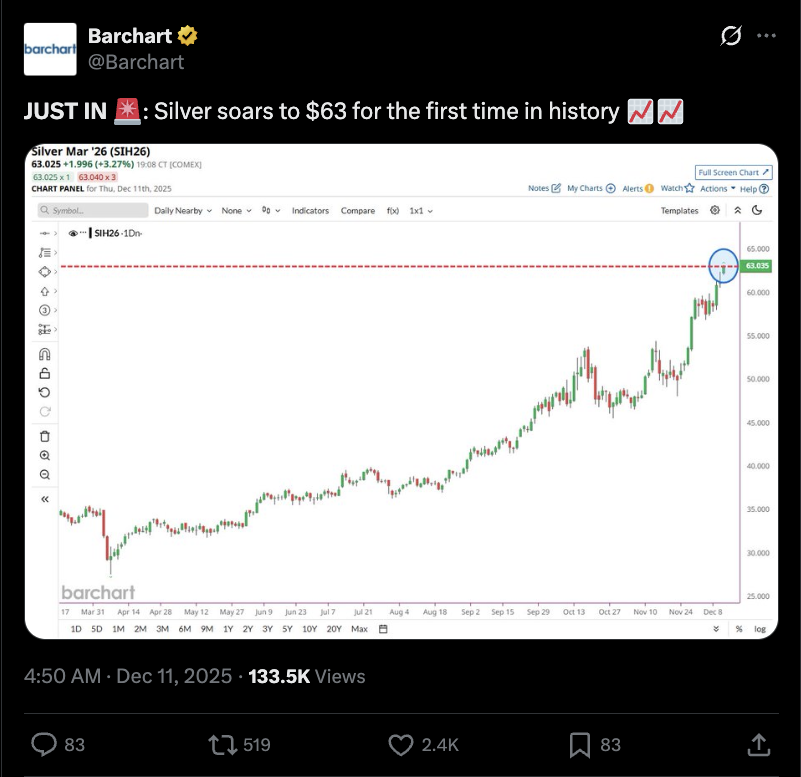Open the Daily Nearby dropdown

(x=182, y=211)
